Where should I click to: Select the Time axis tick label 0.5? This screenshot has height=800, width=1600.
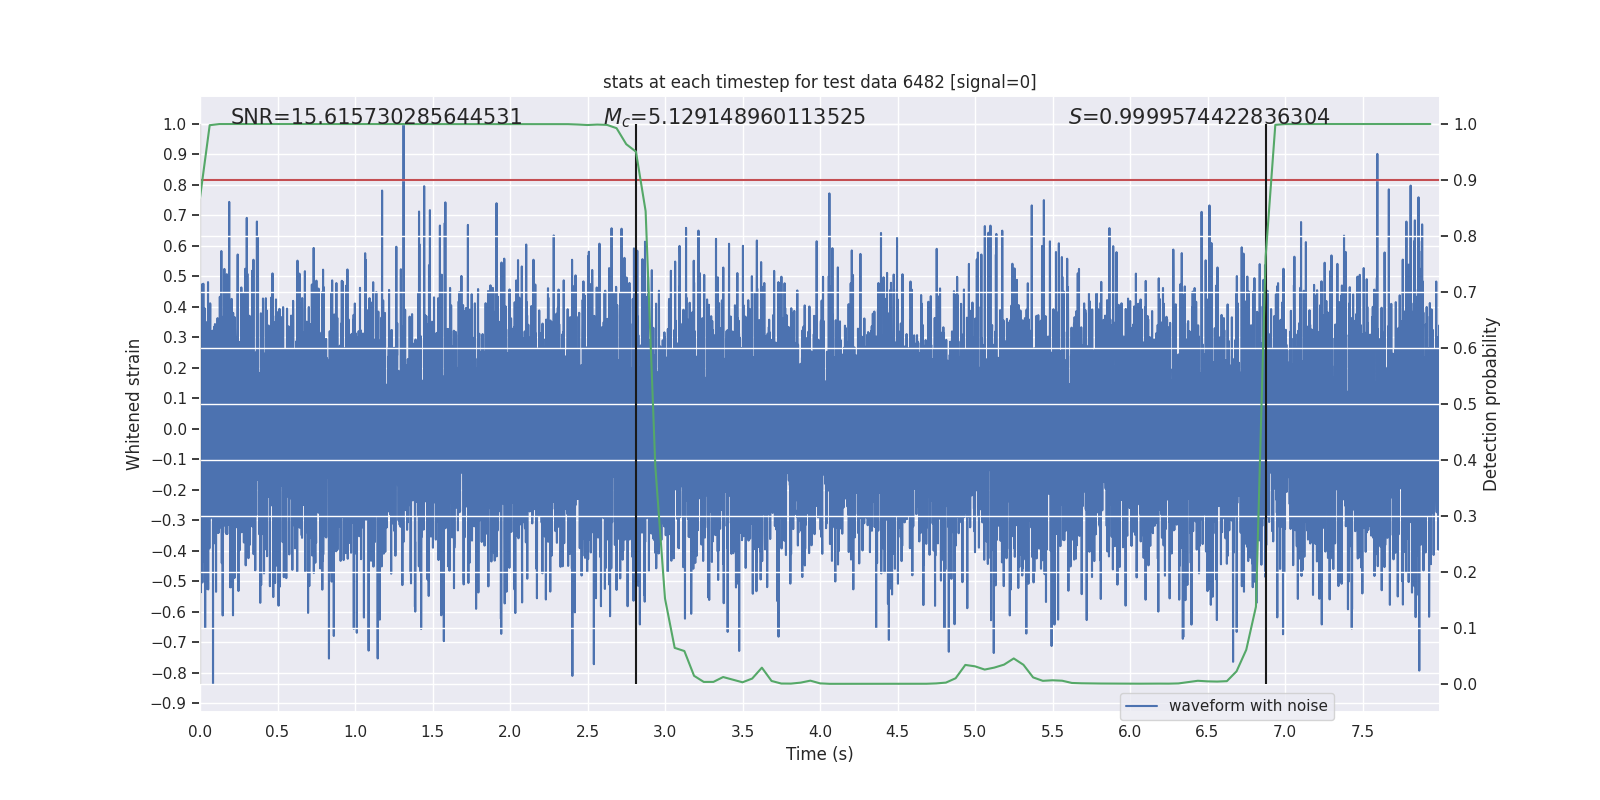coord(277,731)
